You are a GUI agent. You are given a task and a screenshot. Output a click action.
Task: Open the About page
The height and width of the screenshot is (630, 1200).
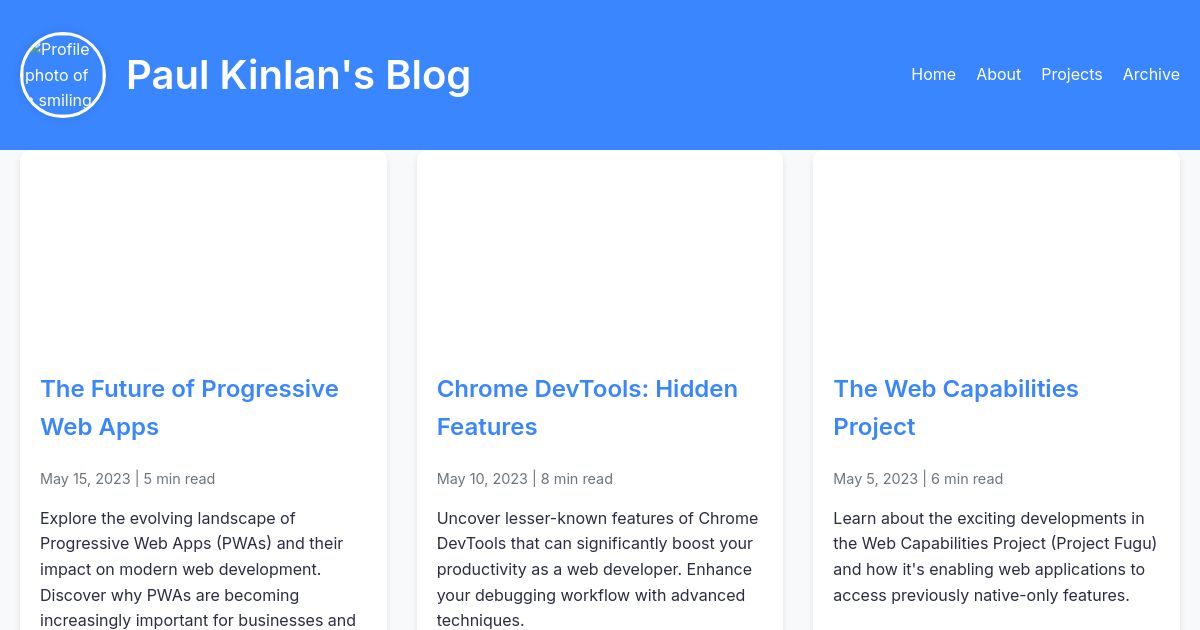coord(998,74)
